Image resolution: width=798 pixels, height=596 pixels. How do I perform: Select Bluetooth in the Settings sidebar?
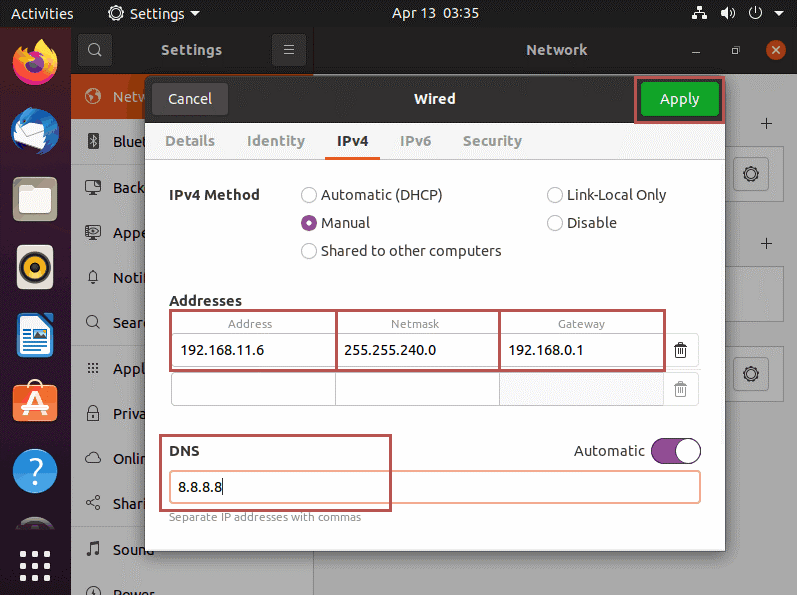point(108,141)
